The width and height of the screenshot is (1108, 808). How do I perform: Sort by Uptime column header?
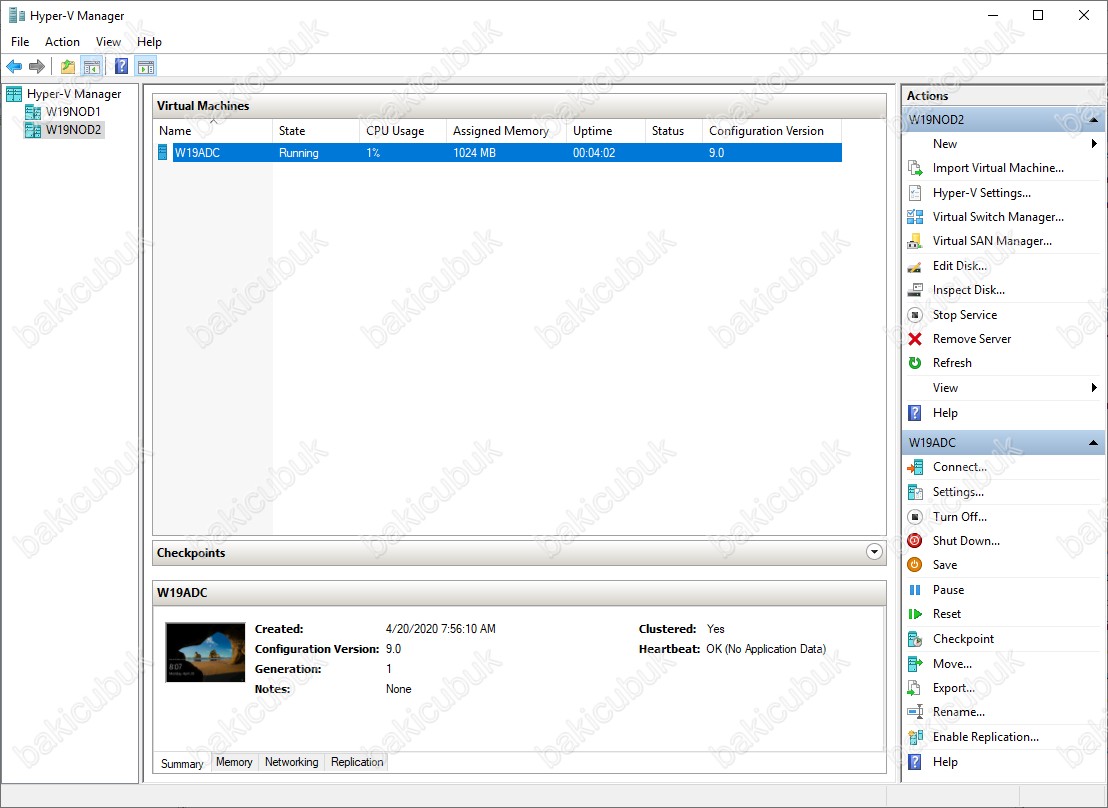coord(606,131)
